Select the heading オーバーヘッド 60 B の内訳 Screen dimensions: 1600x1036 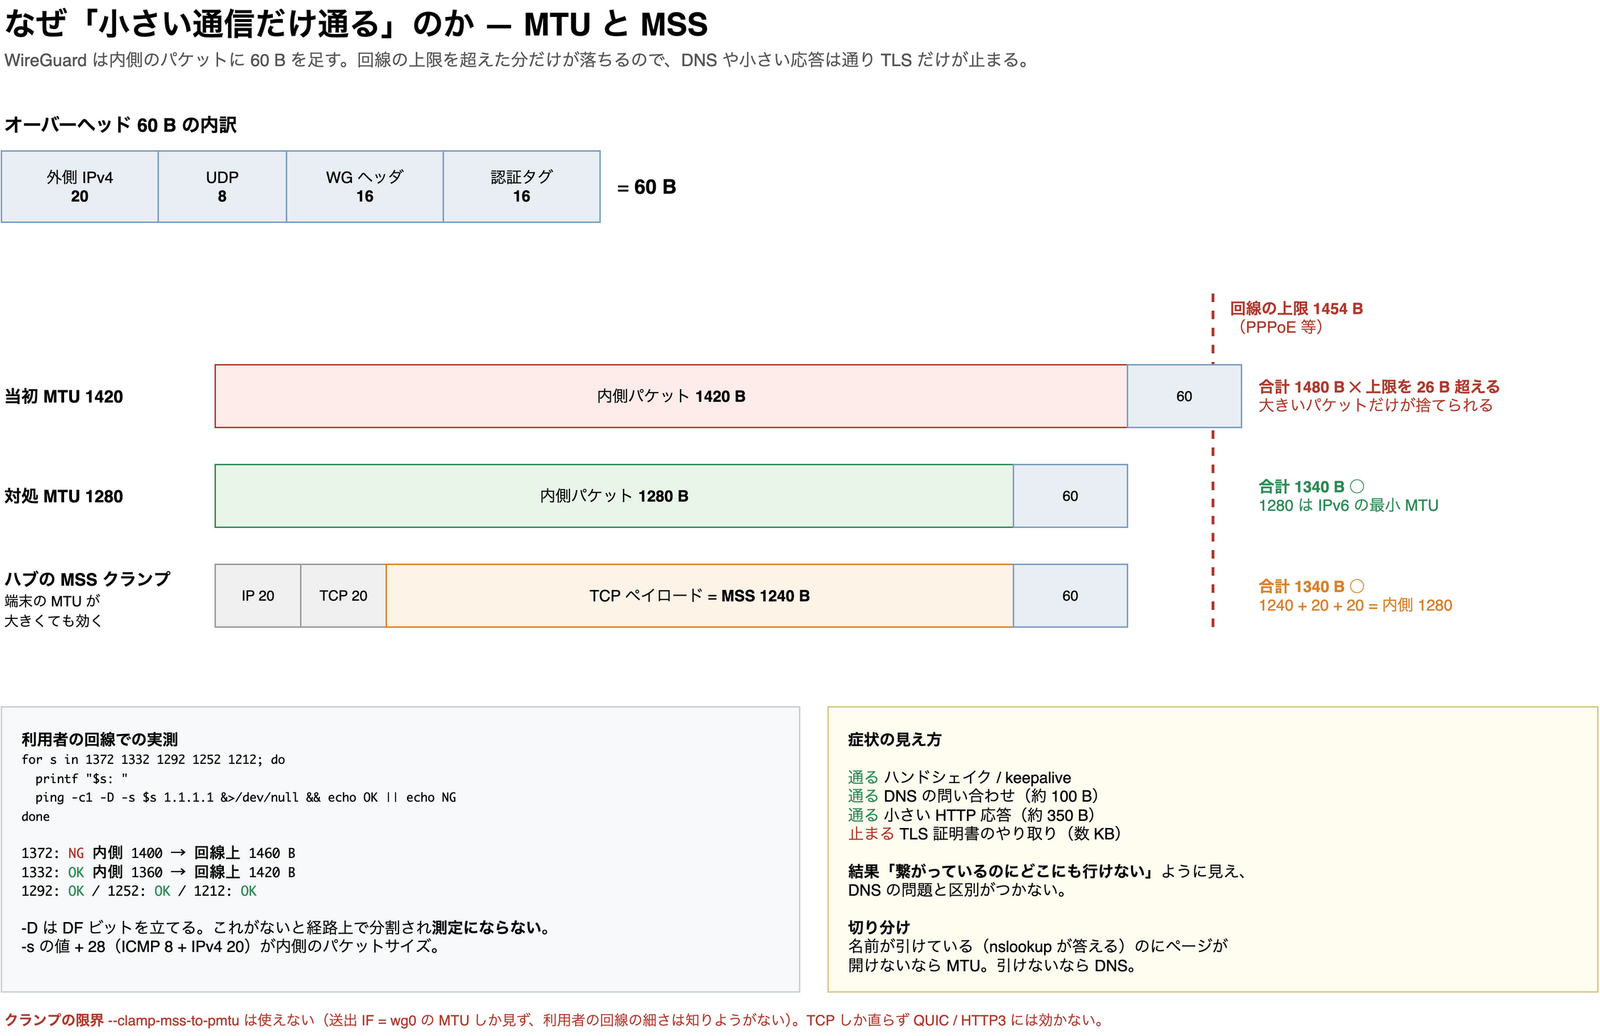tap(120, 125)
